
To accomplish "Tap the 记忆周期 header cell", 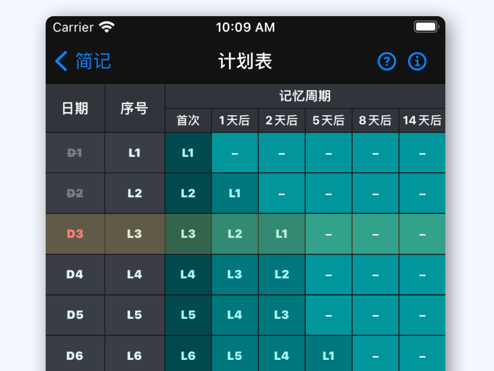I will pyautogui.click(x=305, y=96).
